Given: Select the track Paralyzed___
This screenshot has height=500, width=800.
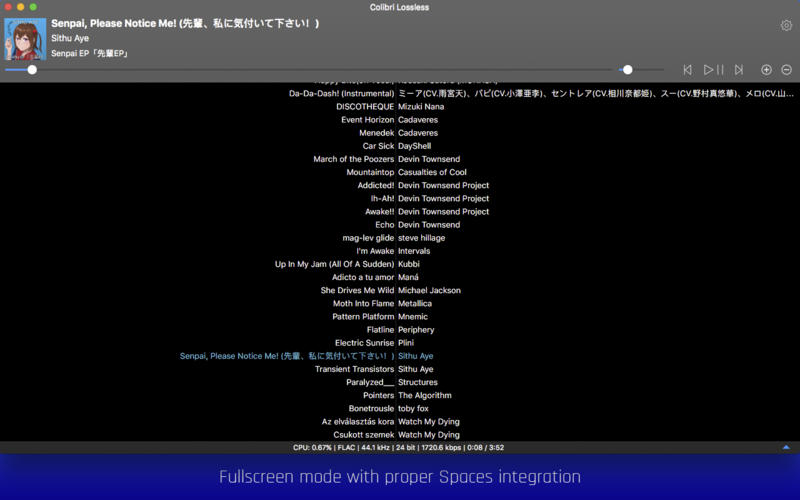Looking at the screenshot, I should [370, 382].
